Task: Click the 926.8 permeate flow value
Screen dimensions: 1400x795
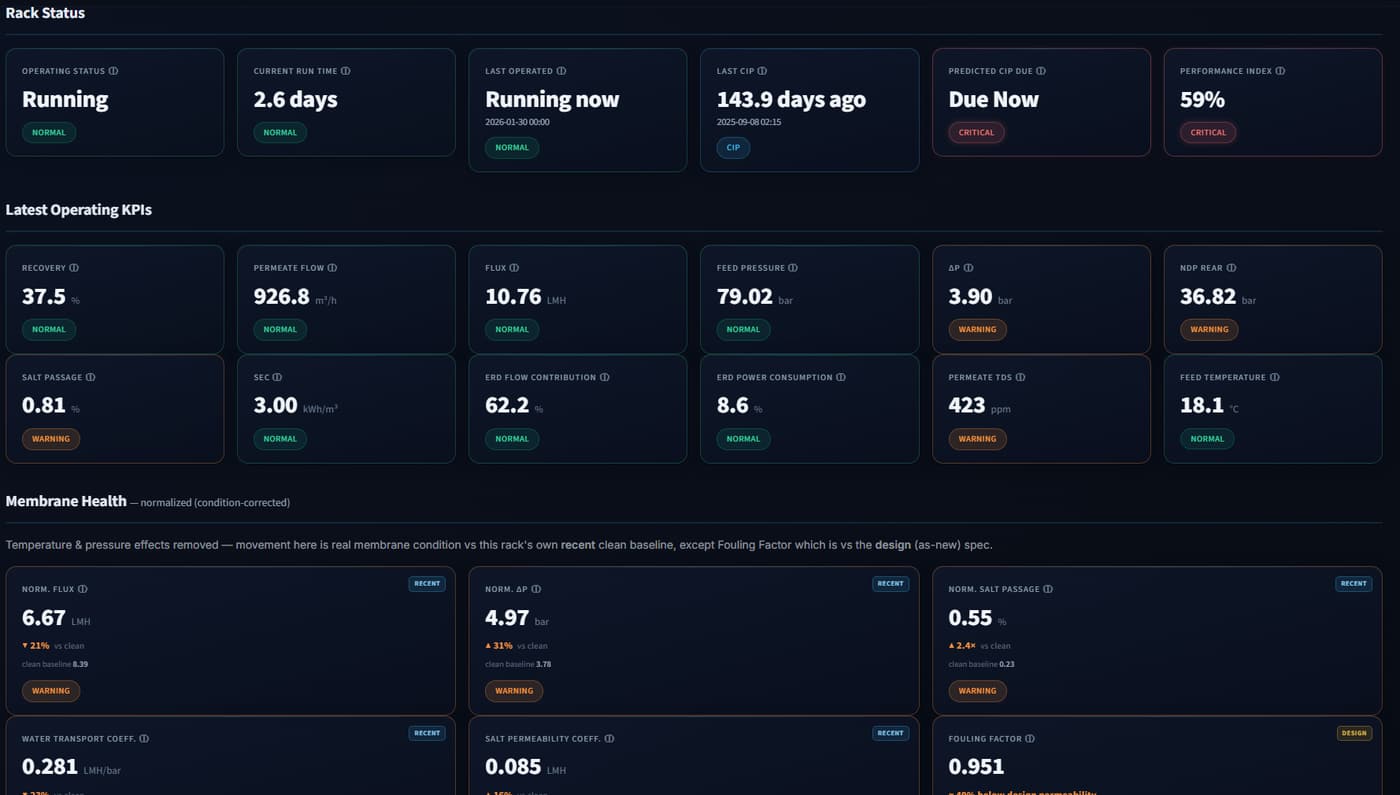Action: (281, 297)
